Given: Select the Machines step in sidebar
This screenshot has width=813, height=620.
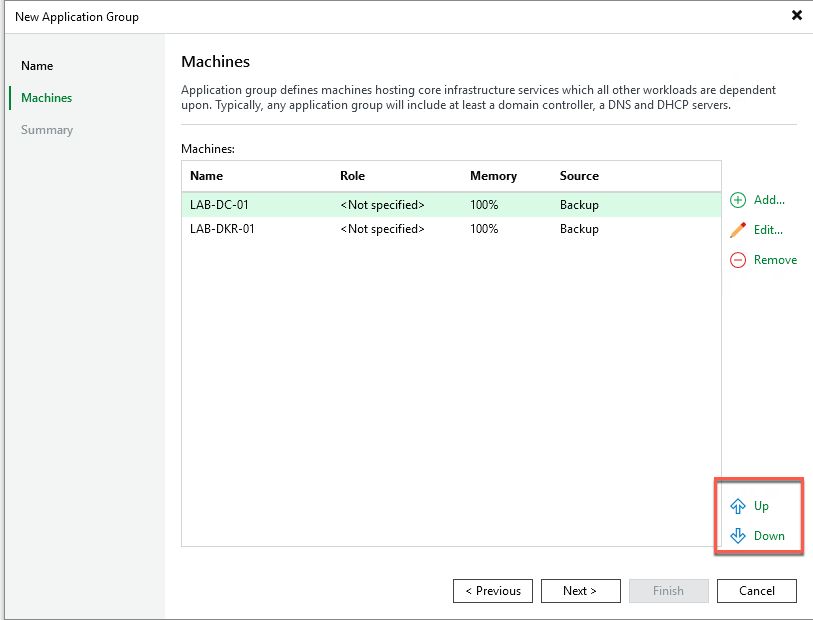Looking at the screenshot, I should (46, 98).
